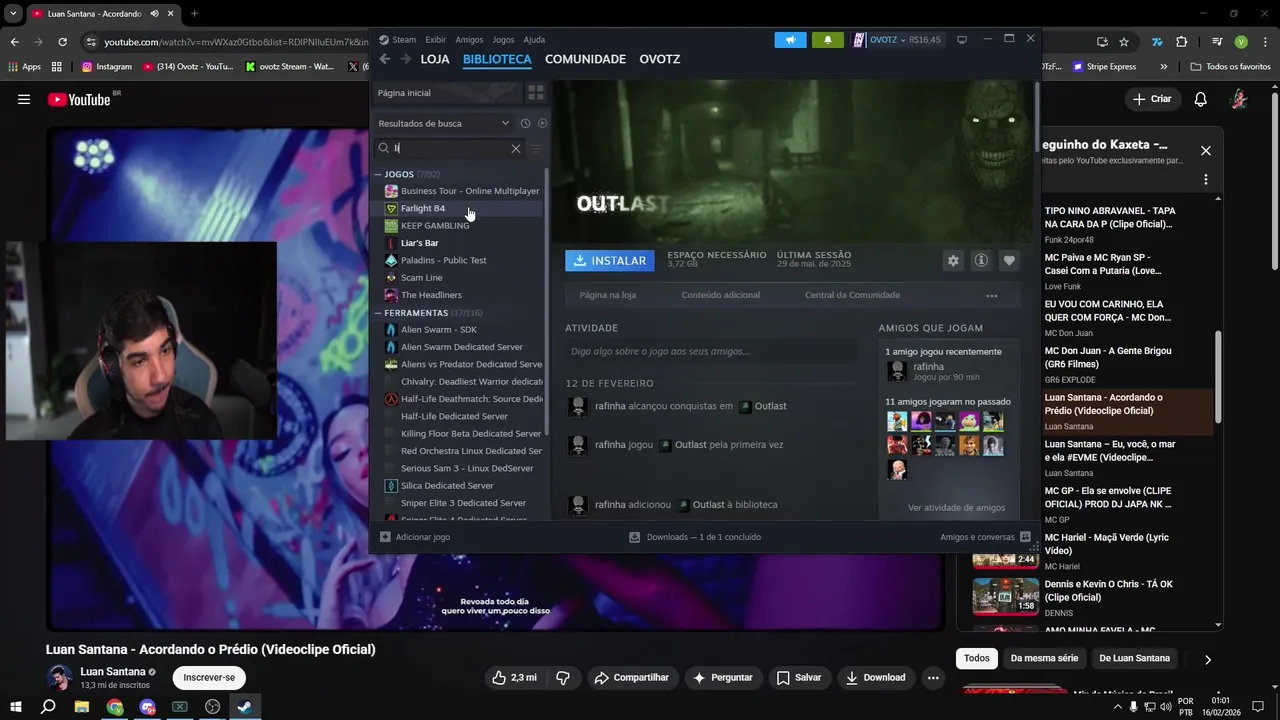Open OVOTZ profile tab in Steam

pos(659,59)
